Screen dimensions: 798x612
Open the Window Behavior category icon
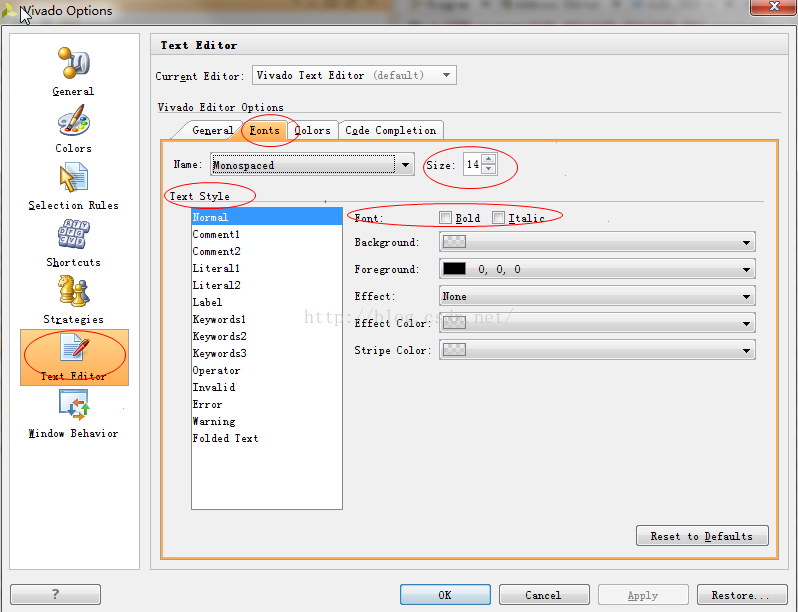[74, 405]
